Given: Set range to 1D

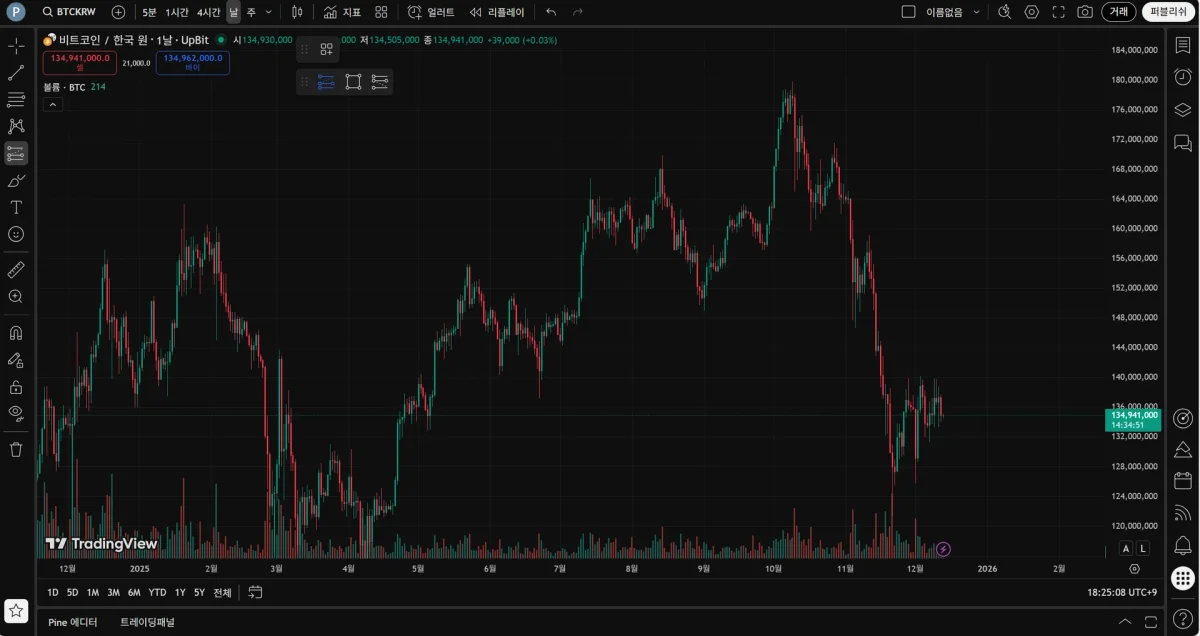Looking at the screenshot, I should tap(53, 592).
